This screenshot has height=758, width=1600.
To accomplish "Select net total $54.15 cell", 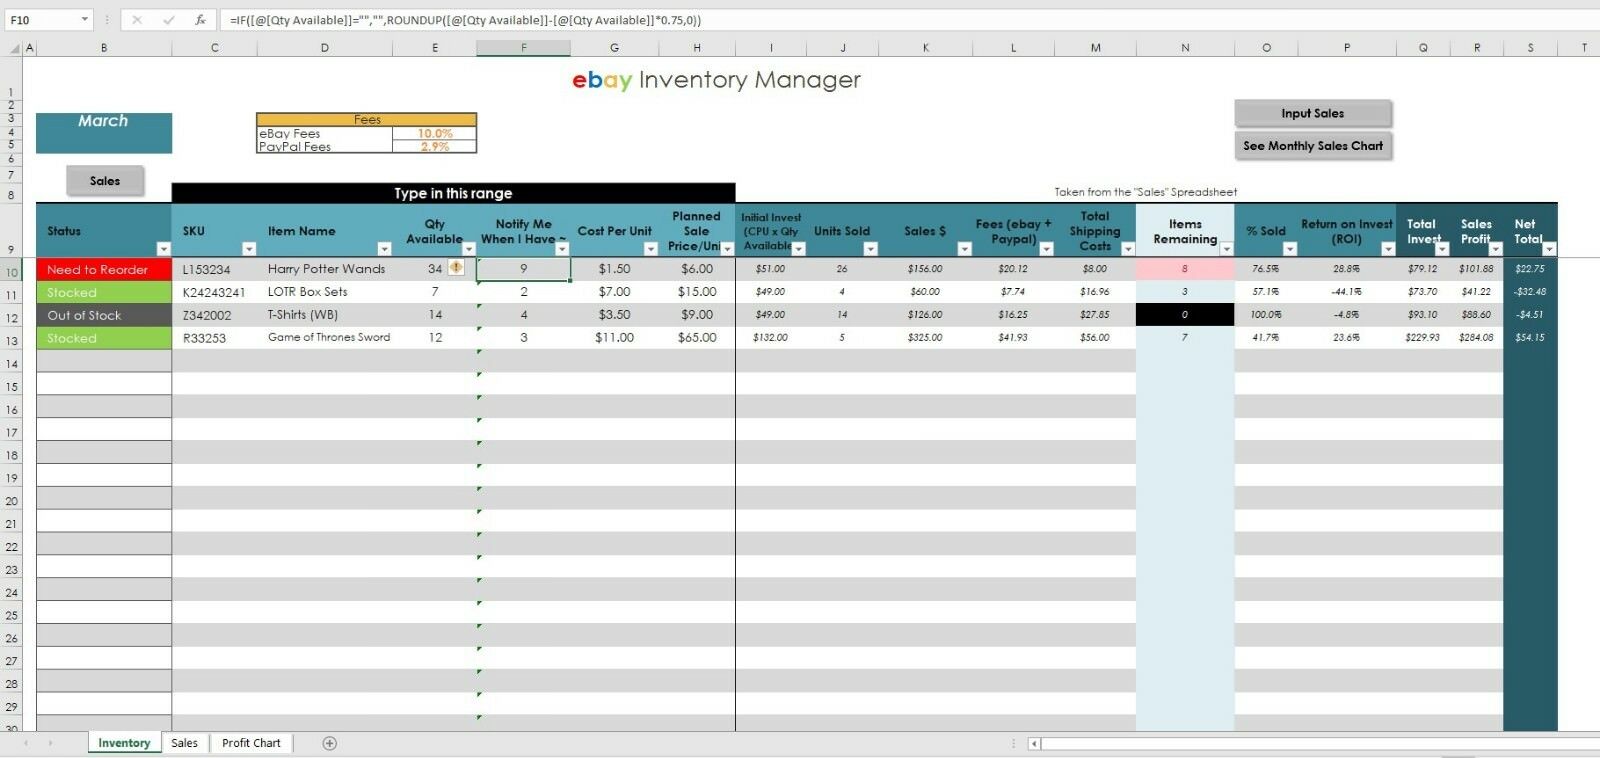I will point(1530,338).
